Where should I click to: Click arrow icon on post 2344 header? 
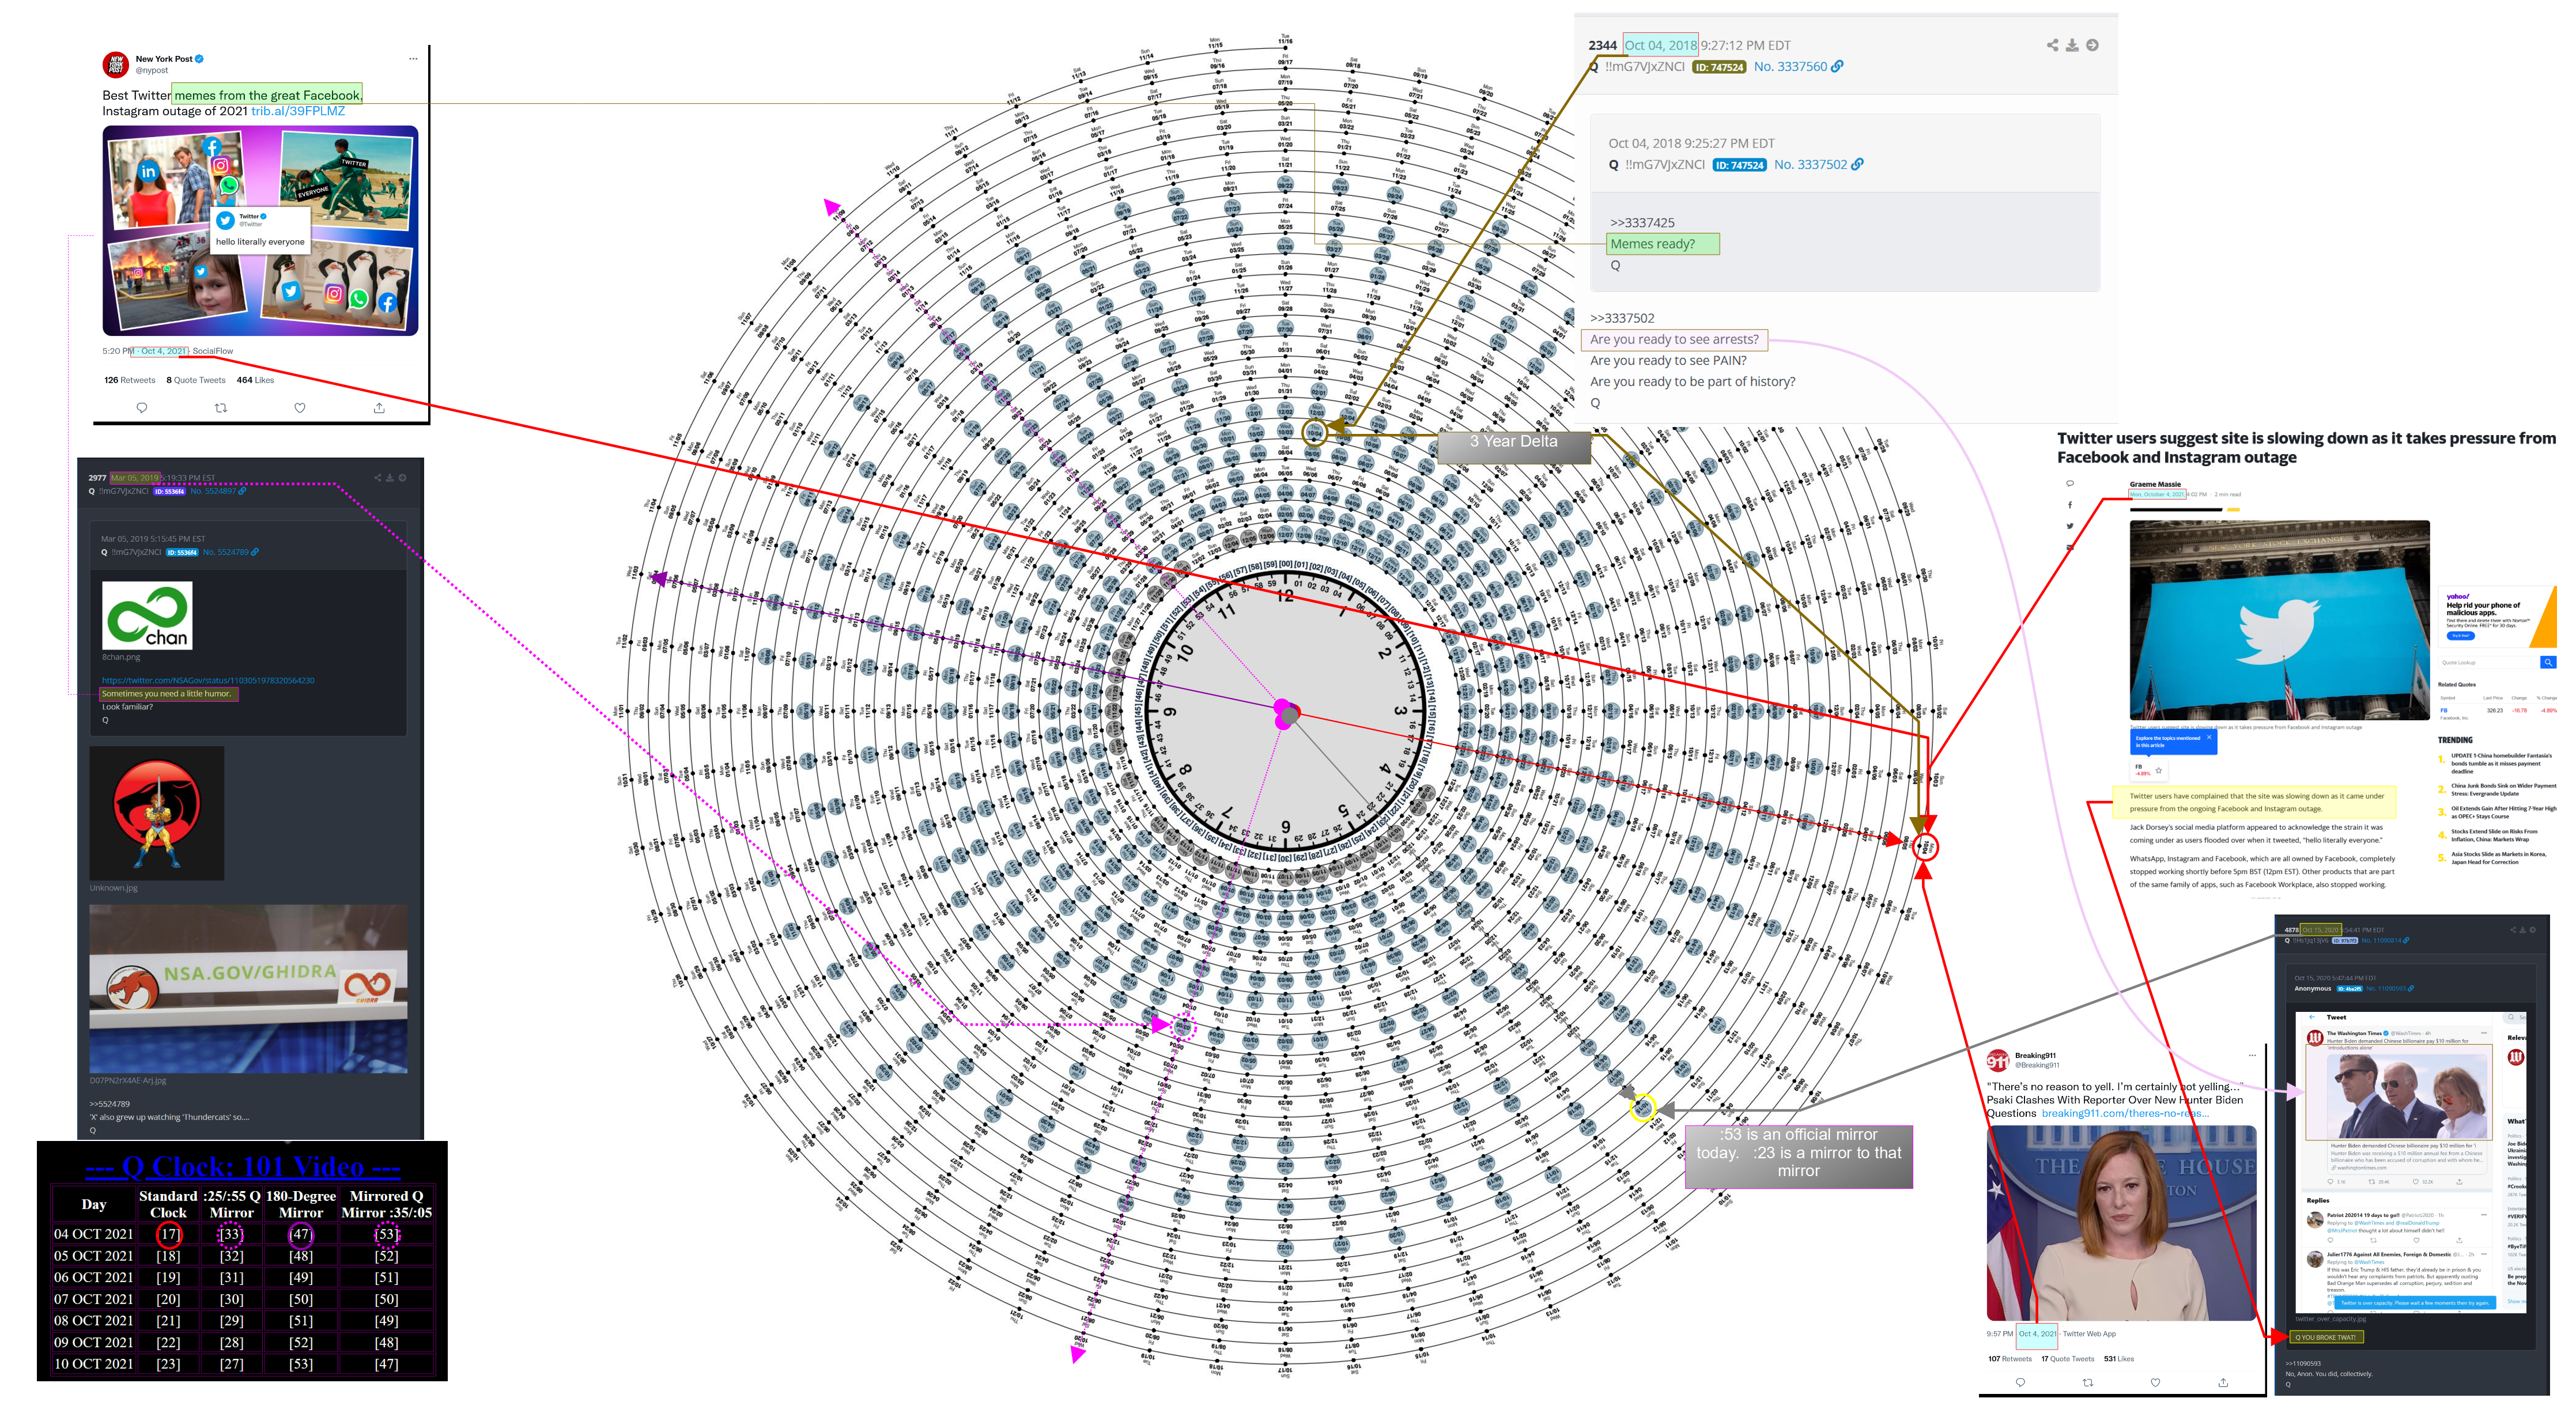(x=2092, y=45)
